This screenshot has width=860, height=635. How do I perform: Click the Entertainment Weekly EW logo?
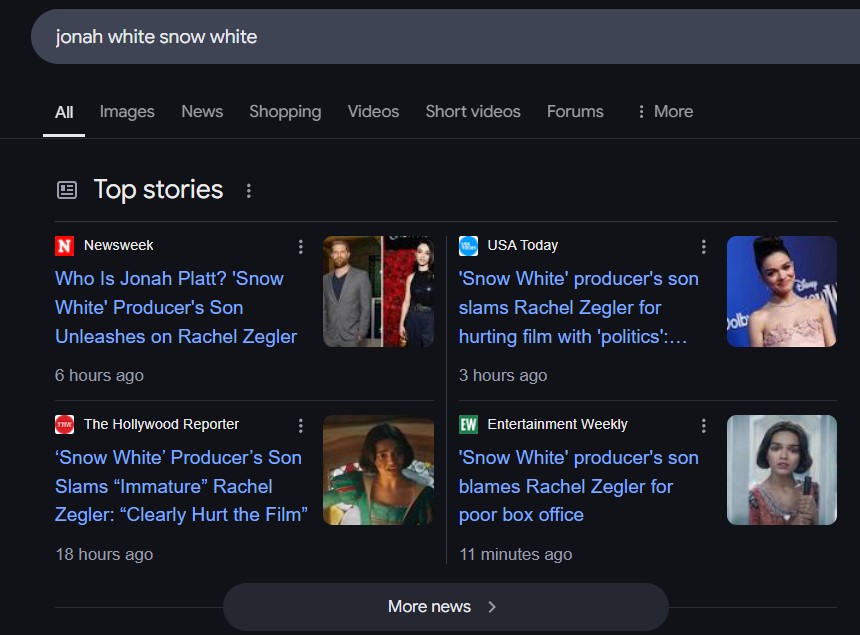(x=468, y=425)
